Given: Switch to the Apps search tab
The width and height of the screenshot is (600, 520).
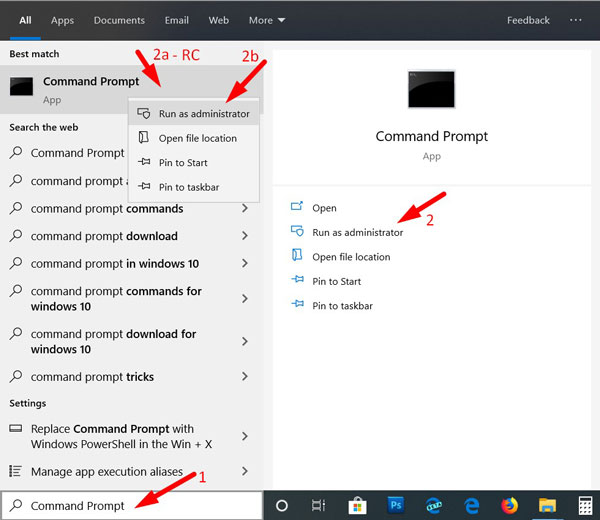Looking at the screenshot, I should (x=62, y=20).
